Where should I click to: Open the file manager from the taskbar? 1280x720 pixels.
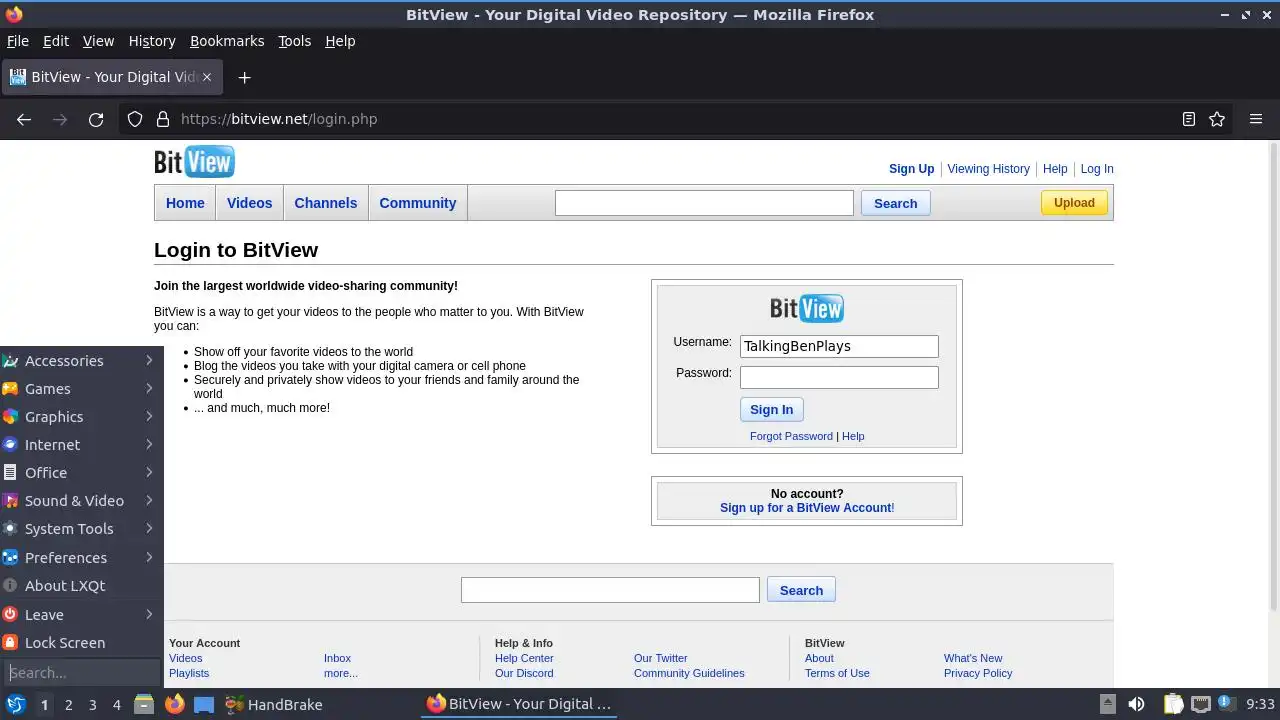(x=144, y=705)
